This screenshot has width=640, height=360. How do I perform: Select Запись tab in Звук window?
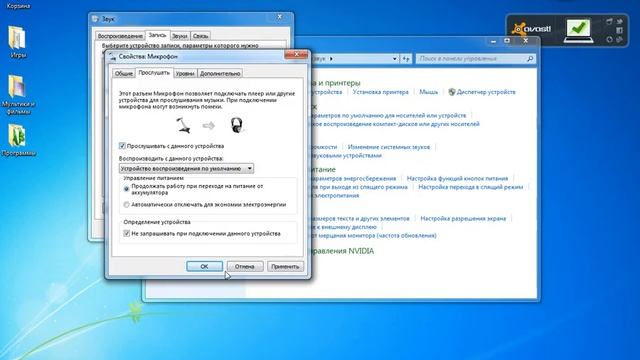click(x=157, y=35)
